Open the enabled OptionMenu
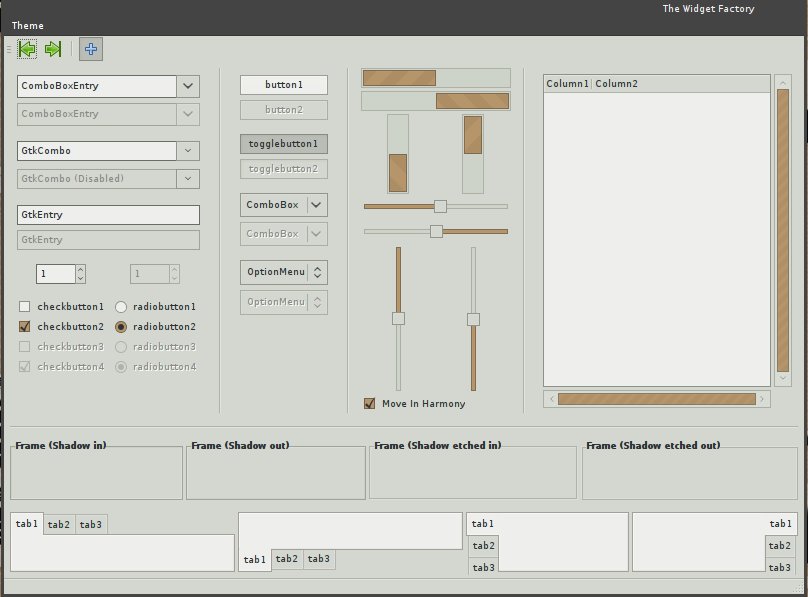Viewport: 808px width, 597px height. coord(283,272)
